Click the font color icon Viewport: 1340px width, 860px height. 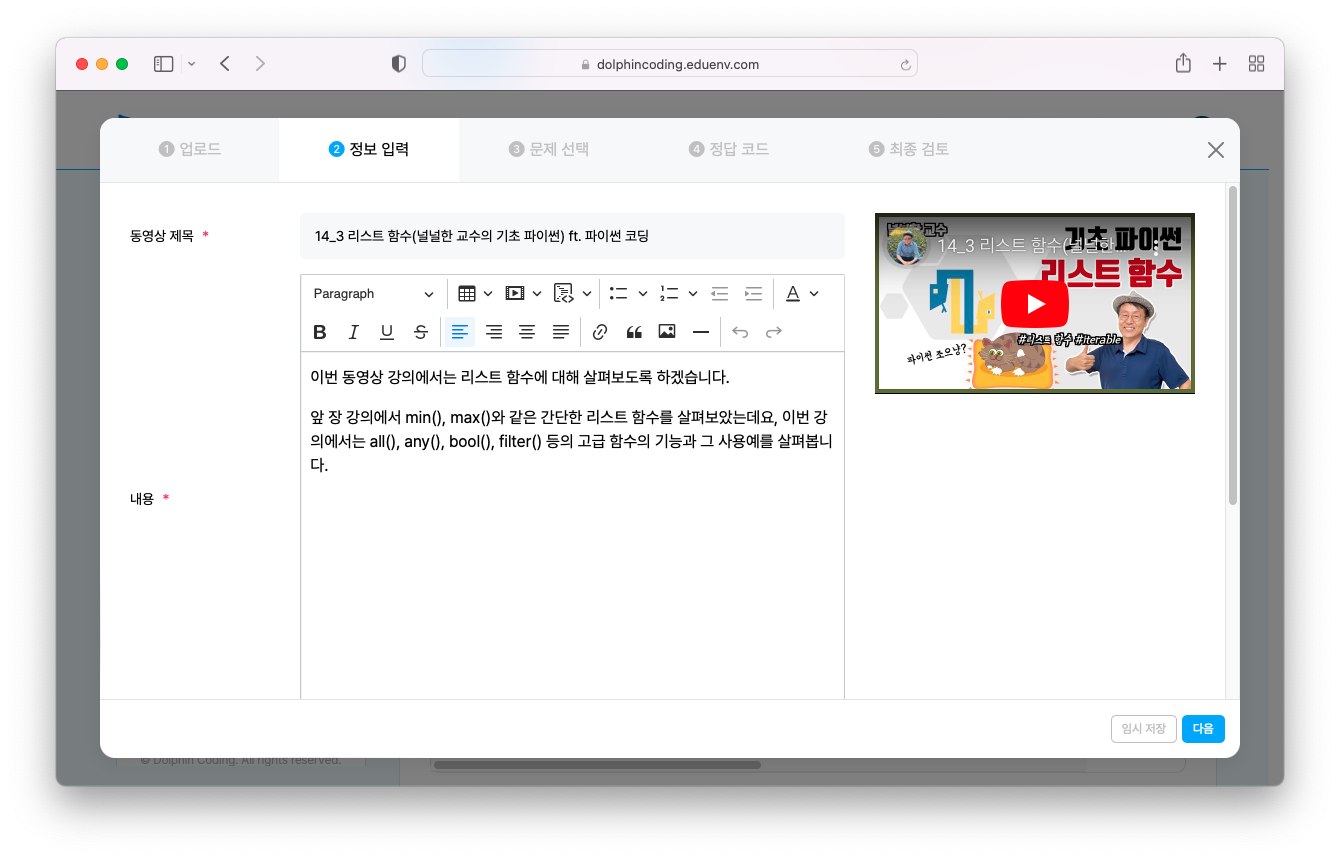pyautogui.click(x=793, y=294)
